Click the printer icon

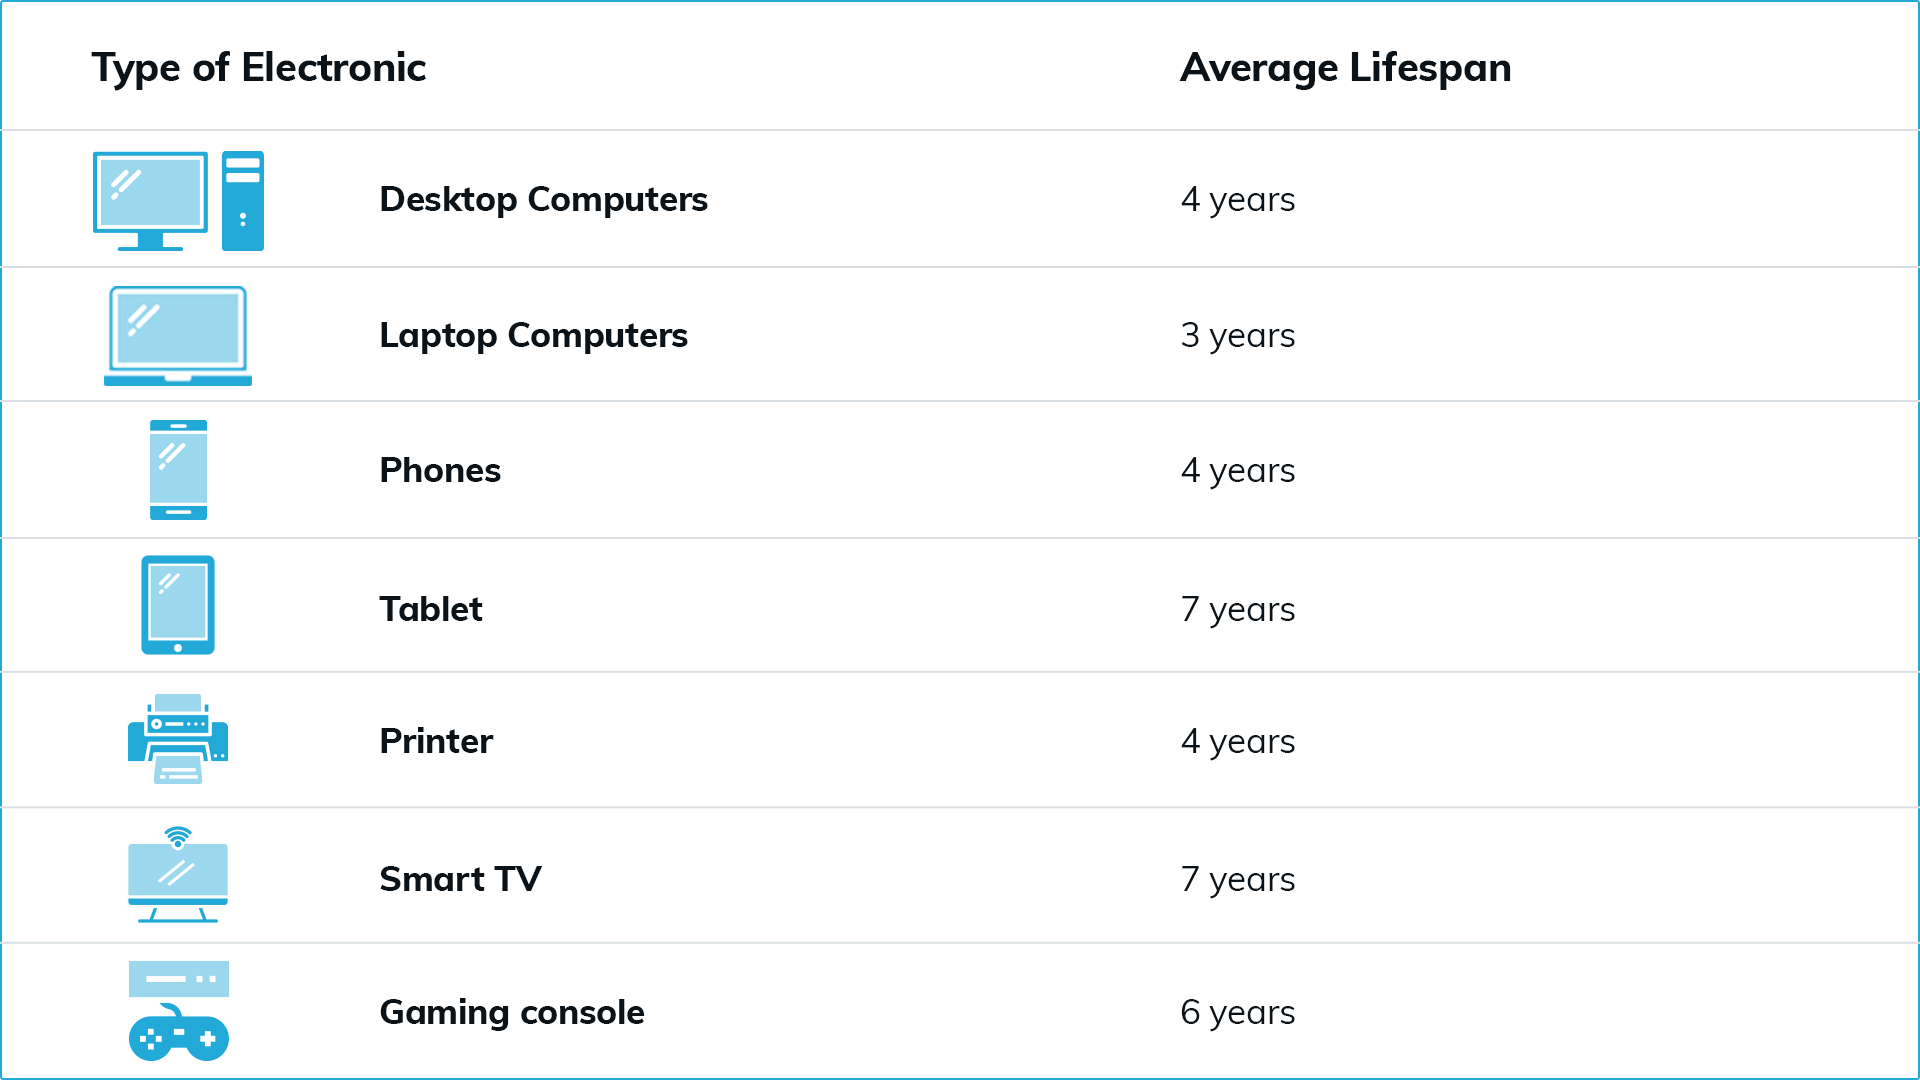coord(178,739)
